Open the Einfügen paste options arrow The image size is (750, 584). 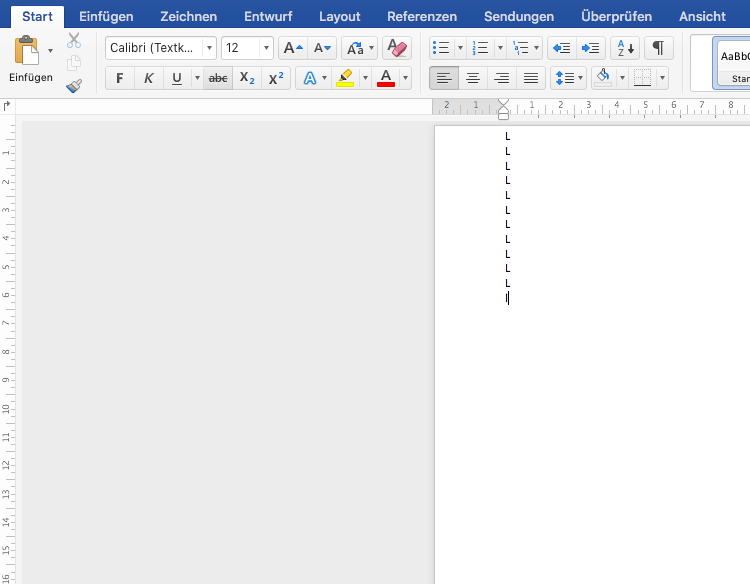coord(50,50)
